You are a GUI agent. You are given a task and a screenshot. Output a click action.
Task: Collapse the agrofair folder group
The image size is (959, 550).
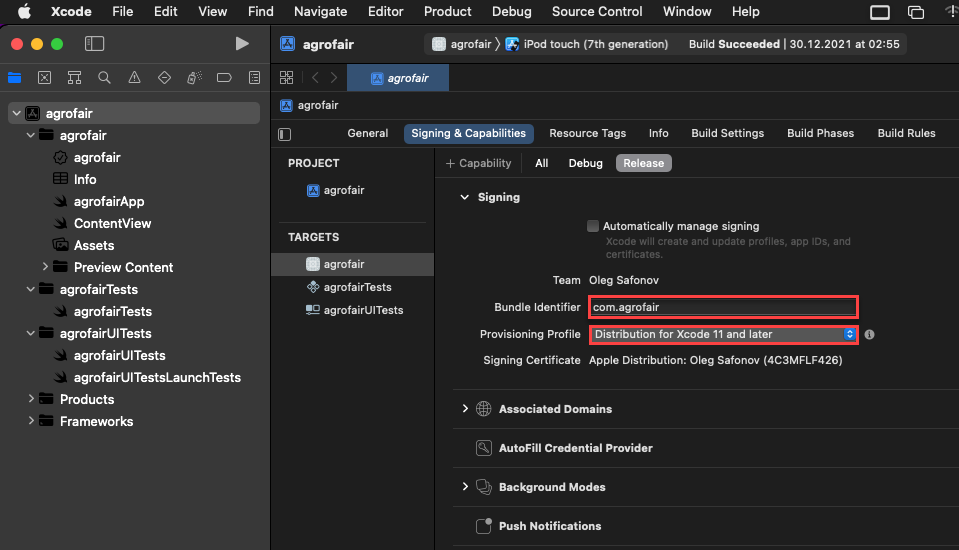(x=31, y=135)
